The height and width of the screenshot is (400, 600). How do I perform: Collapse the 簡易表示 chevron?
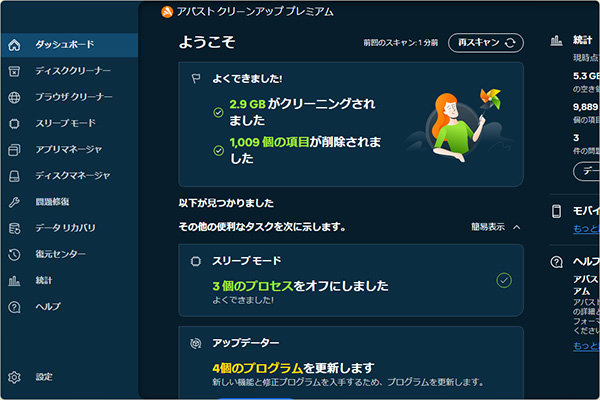517,227
